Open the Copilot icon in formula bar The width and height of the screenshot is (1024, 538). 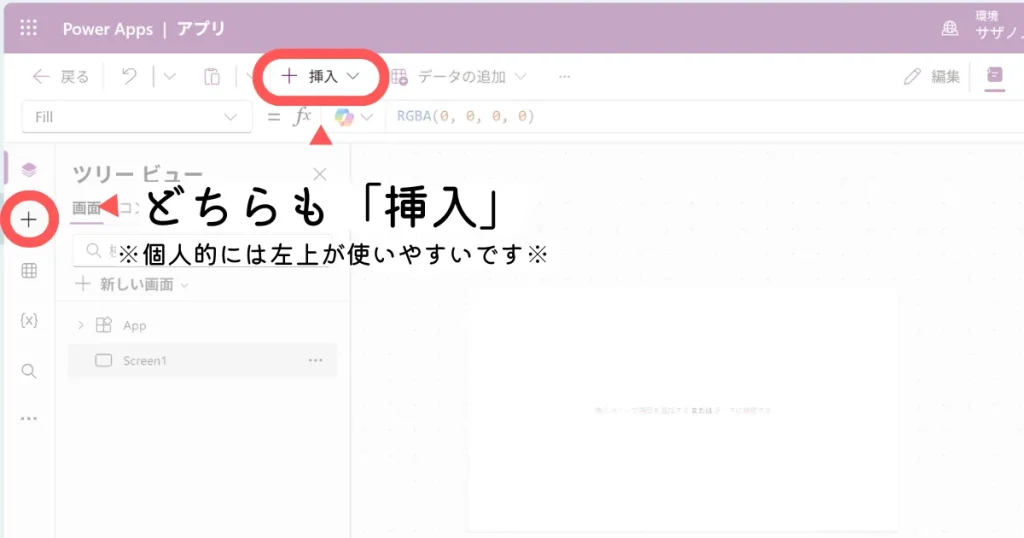(345, 117)
